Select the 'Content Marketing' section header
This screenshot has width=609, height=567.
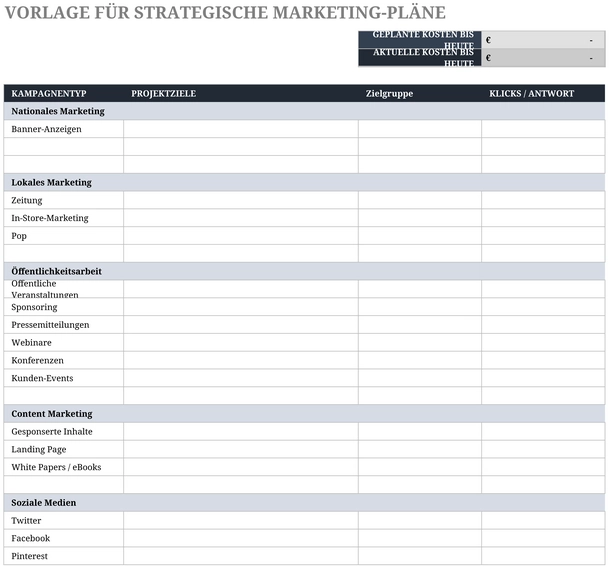coord(304,414)
